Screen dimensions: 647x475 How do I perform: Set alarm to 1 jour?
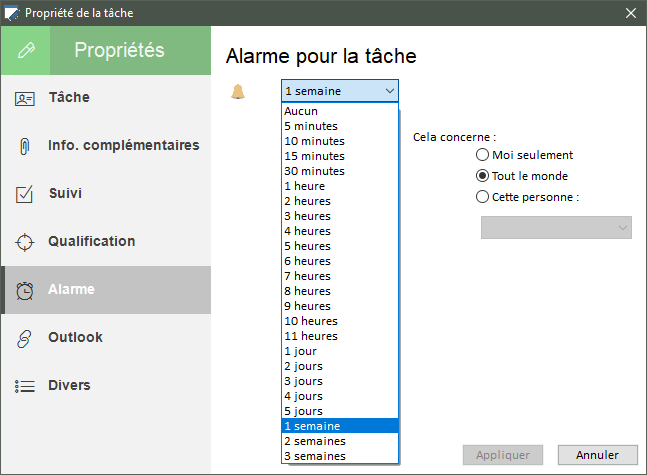point(340,351)
